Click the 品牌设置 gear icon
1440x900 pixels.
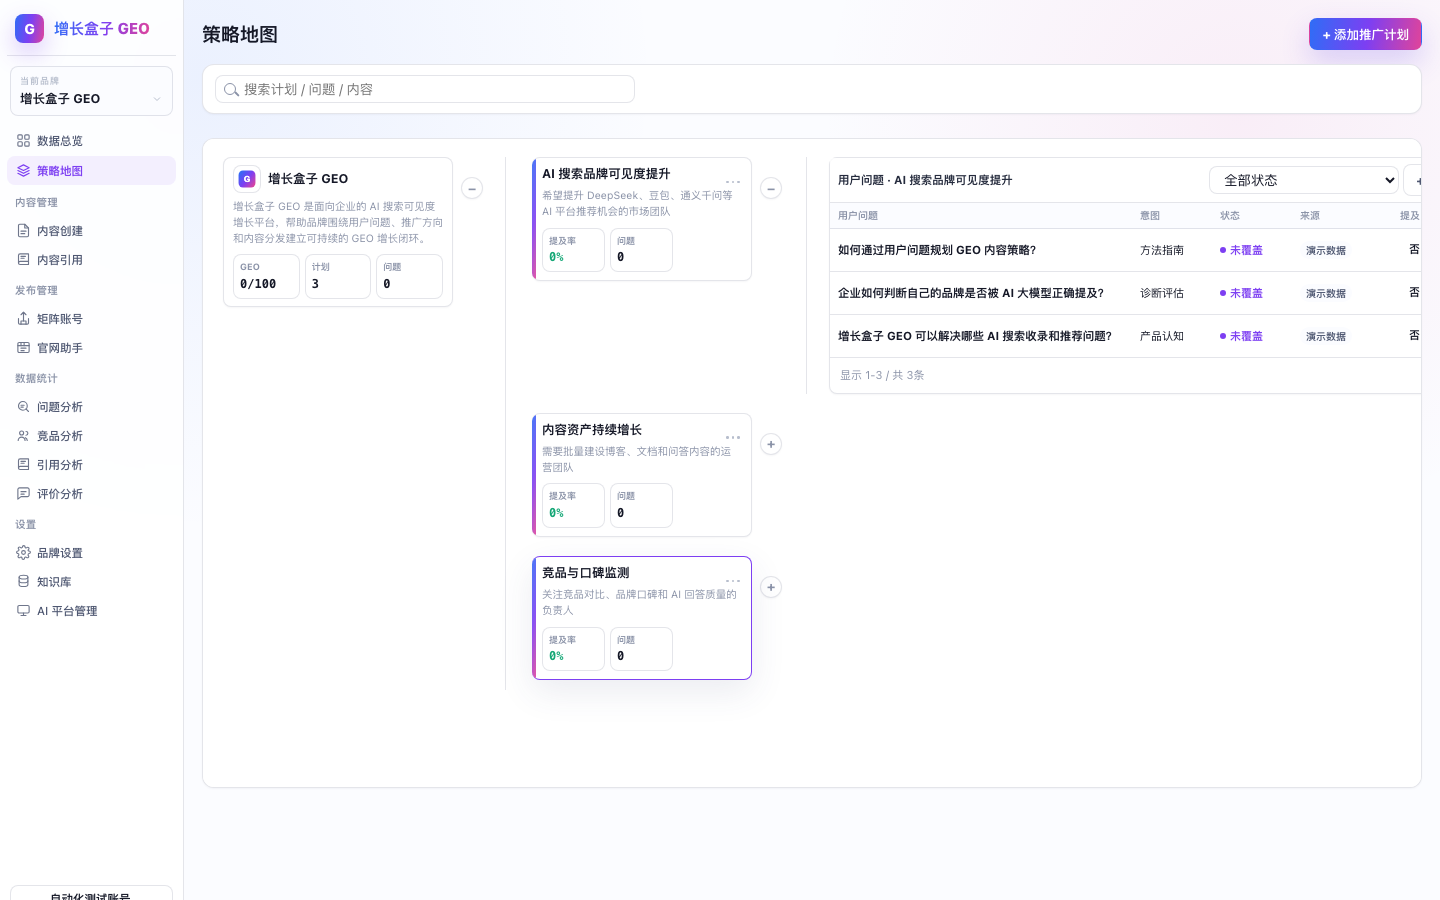tap(23, 553)
